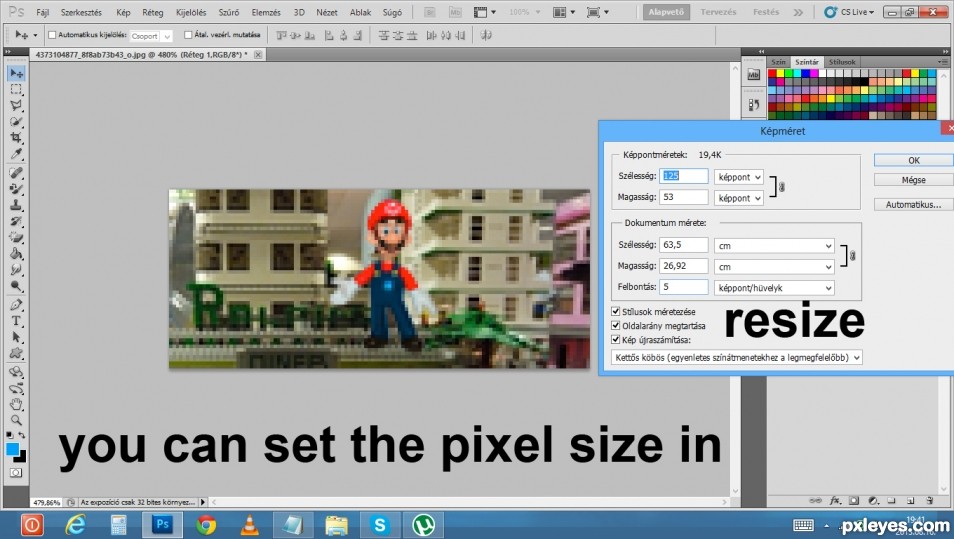Uncheck Oldalarány megtartása checkbox
Viewport: 954px width, 539px height.
(x=615, y=325)
